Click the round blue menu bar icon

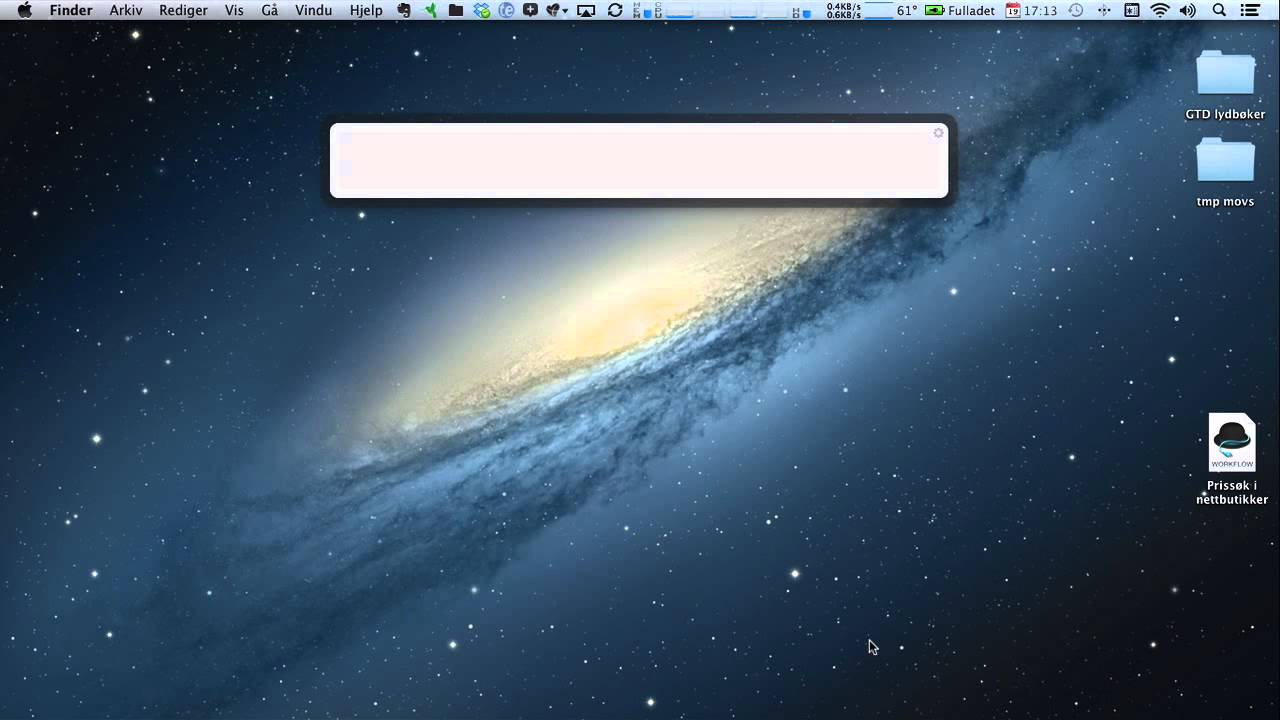pyautogui.click(x=507, y=10)
